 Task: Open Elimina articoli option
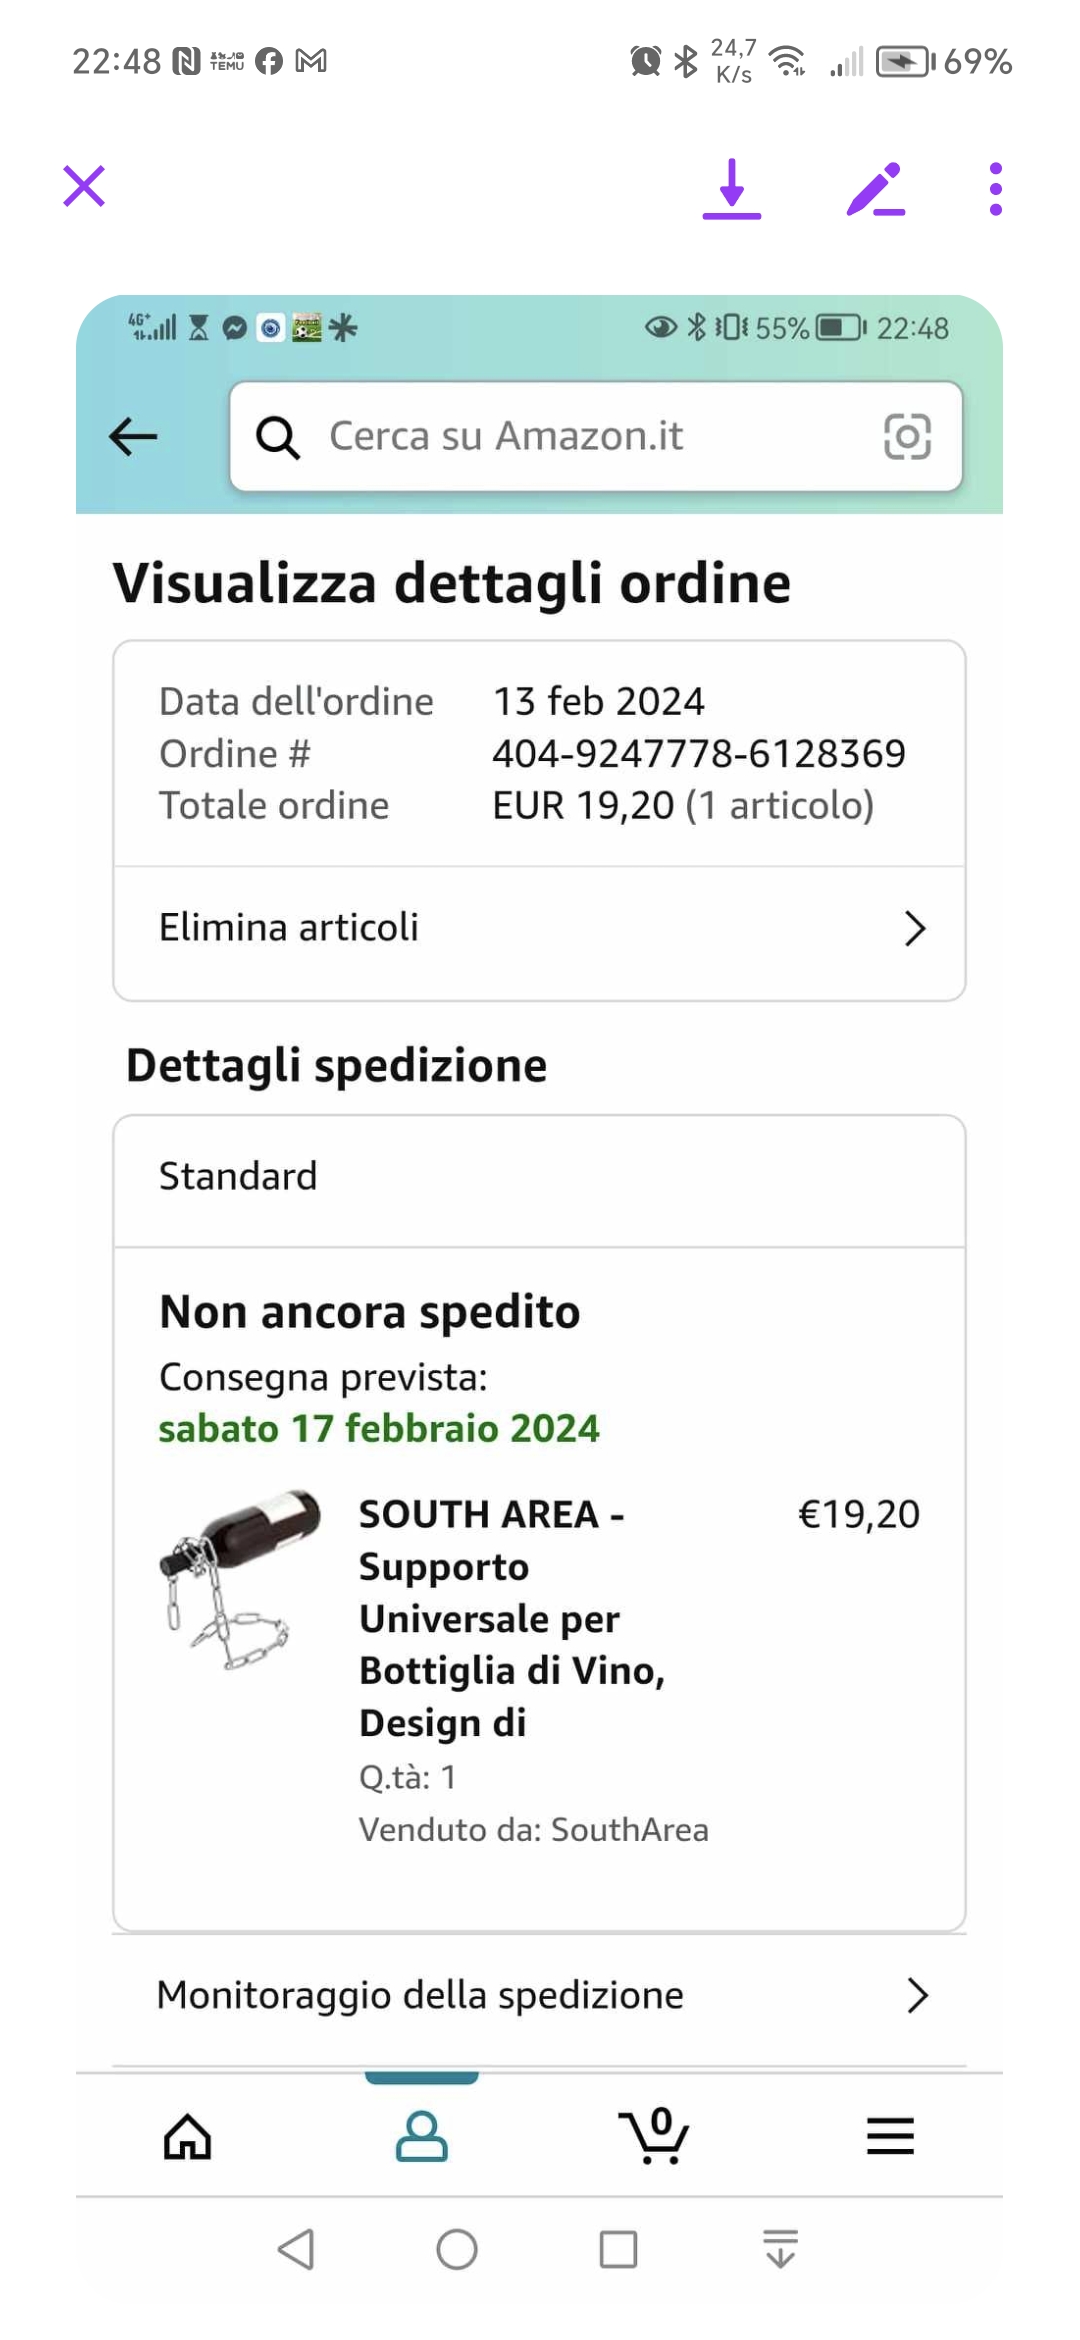click(290, 928)
